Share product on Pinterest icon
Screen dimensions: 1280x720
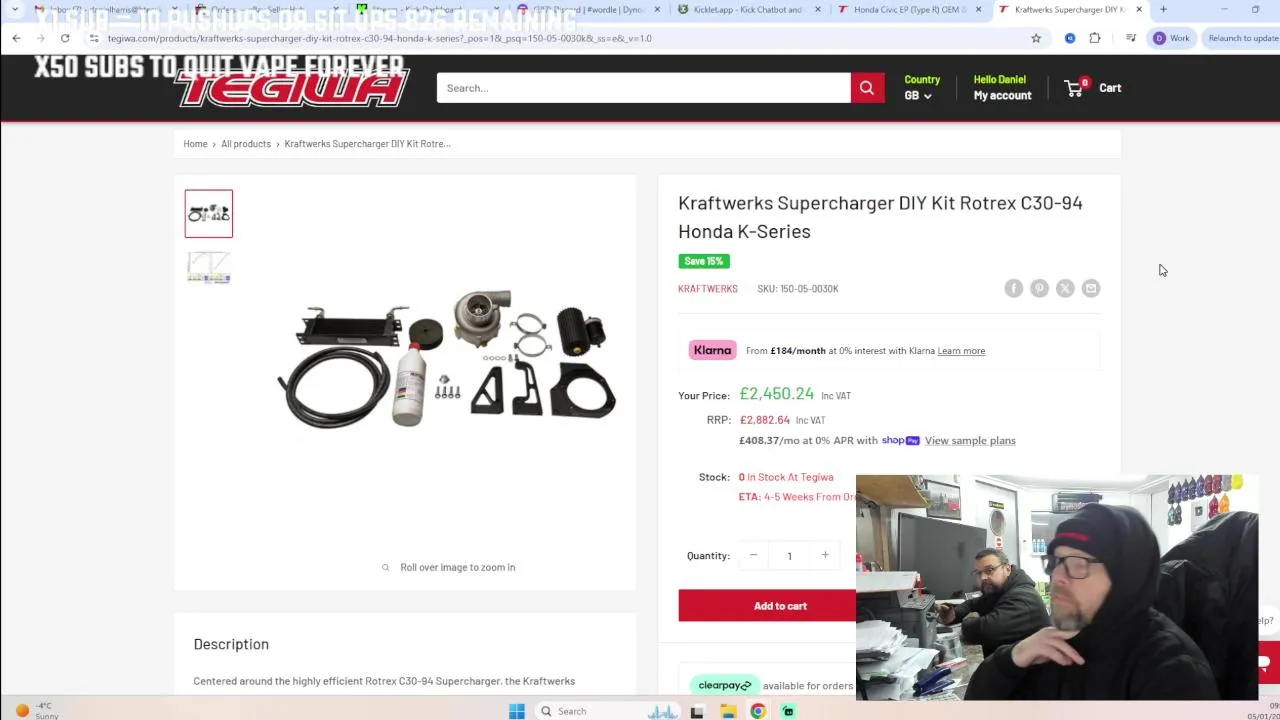click(1040, 288)
